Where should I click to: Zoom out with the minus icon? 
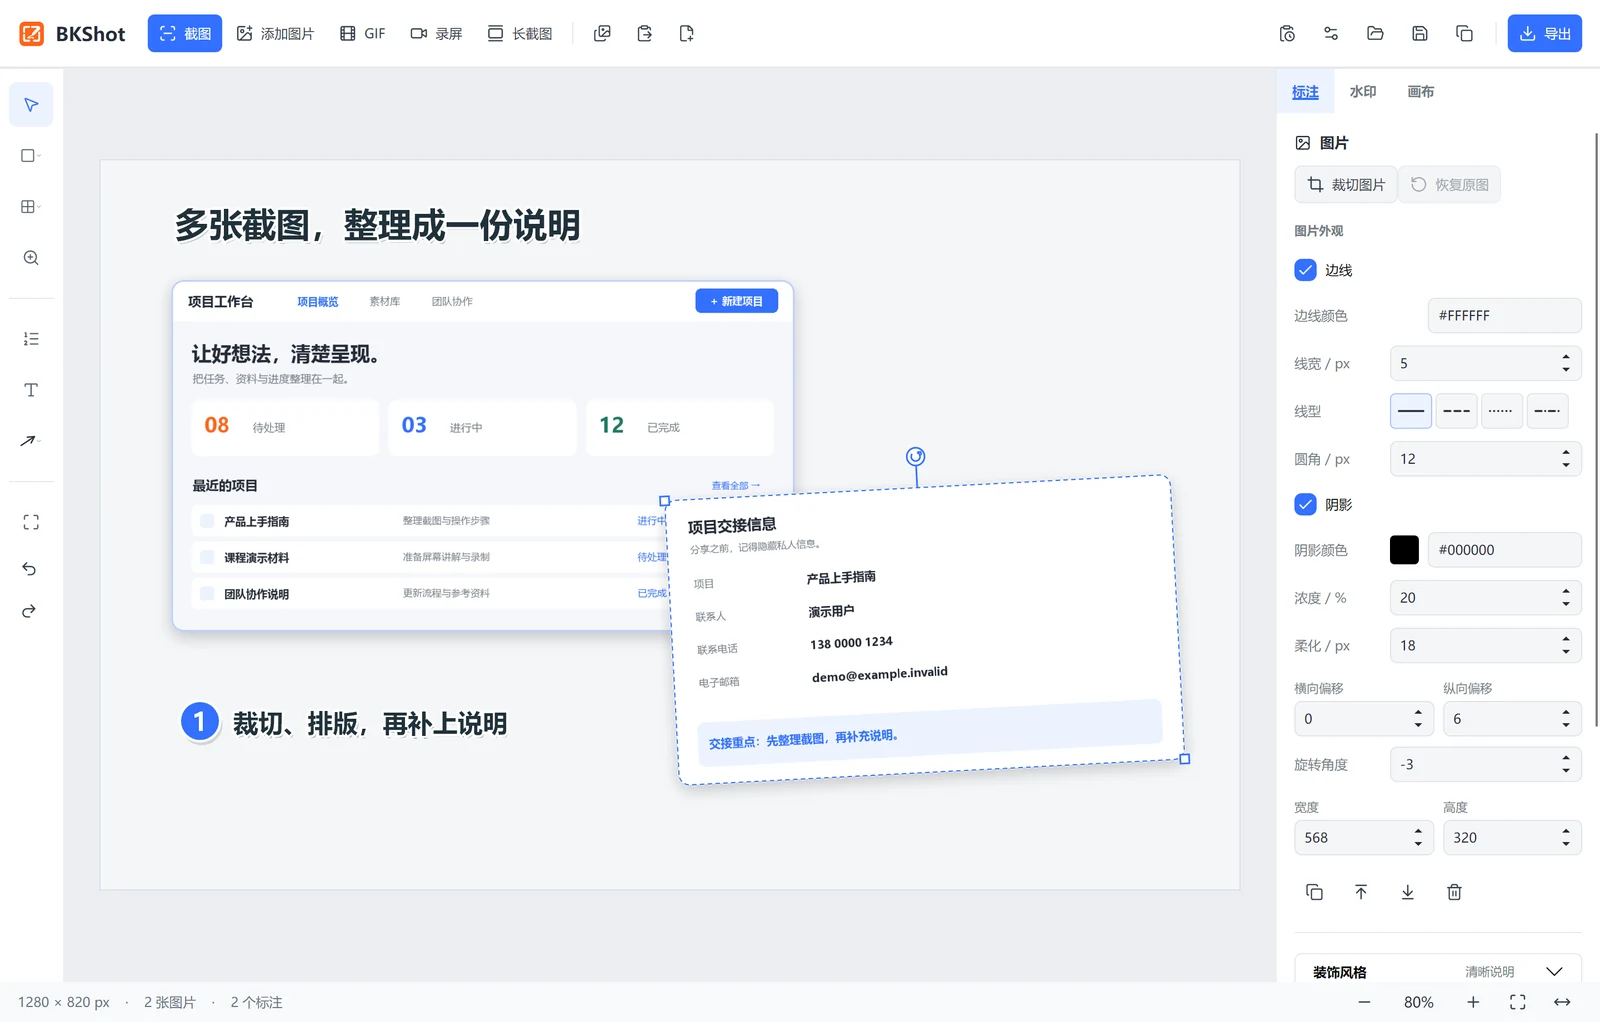[1364, 1002]
